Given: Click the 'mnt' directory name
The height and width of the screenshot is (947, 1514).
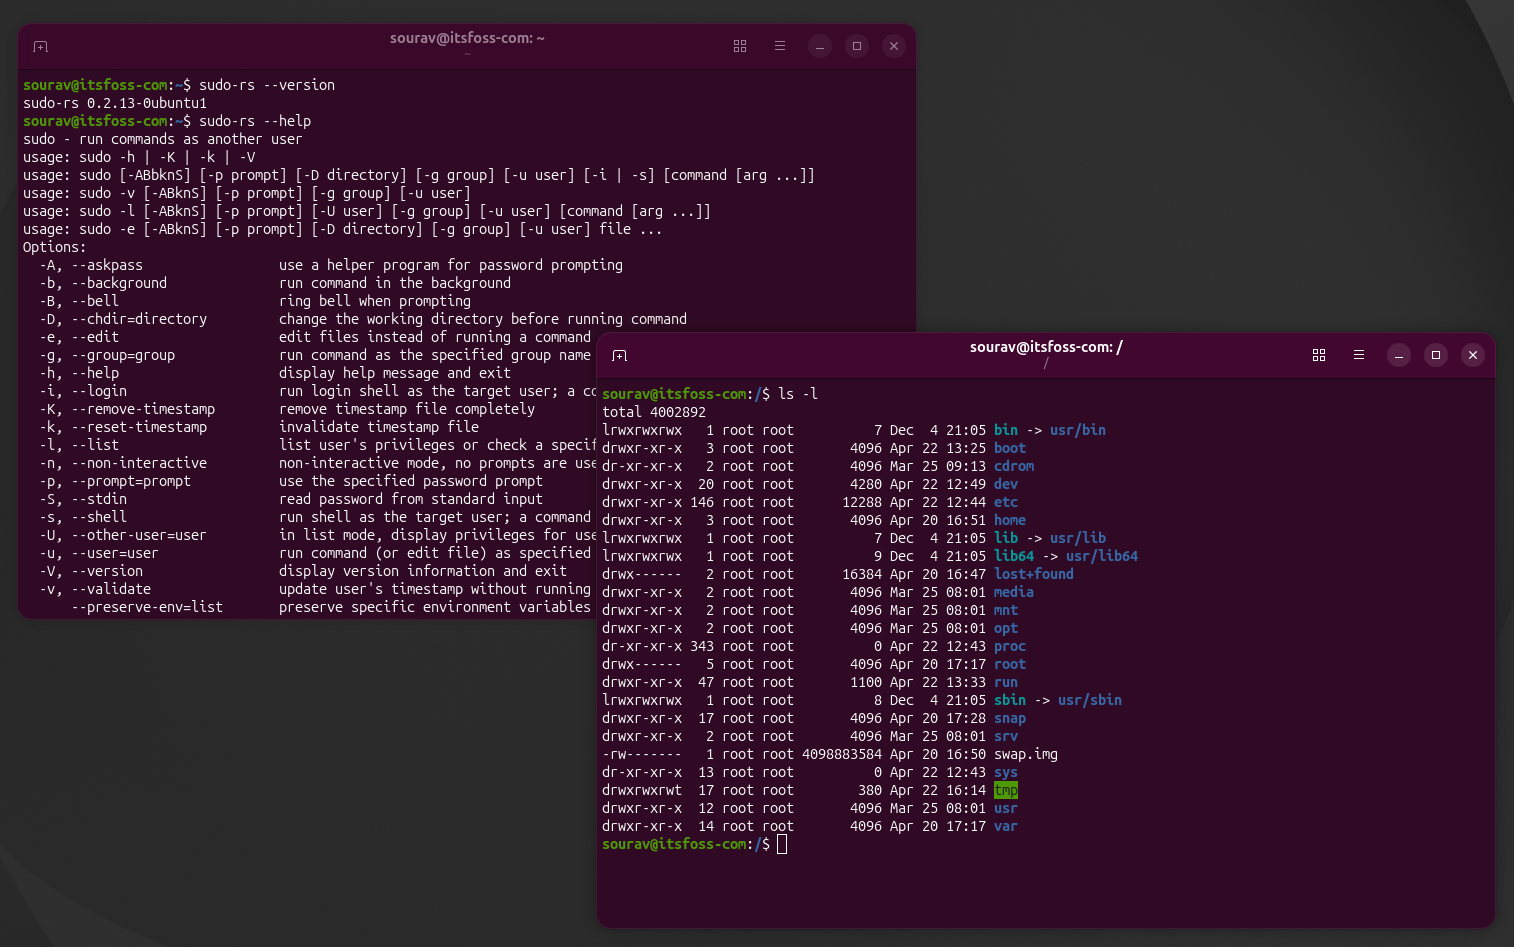Looking at the screenshot, I should [x=1006, y=610].
